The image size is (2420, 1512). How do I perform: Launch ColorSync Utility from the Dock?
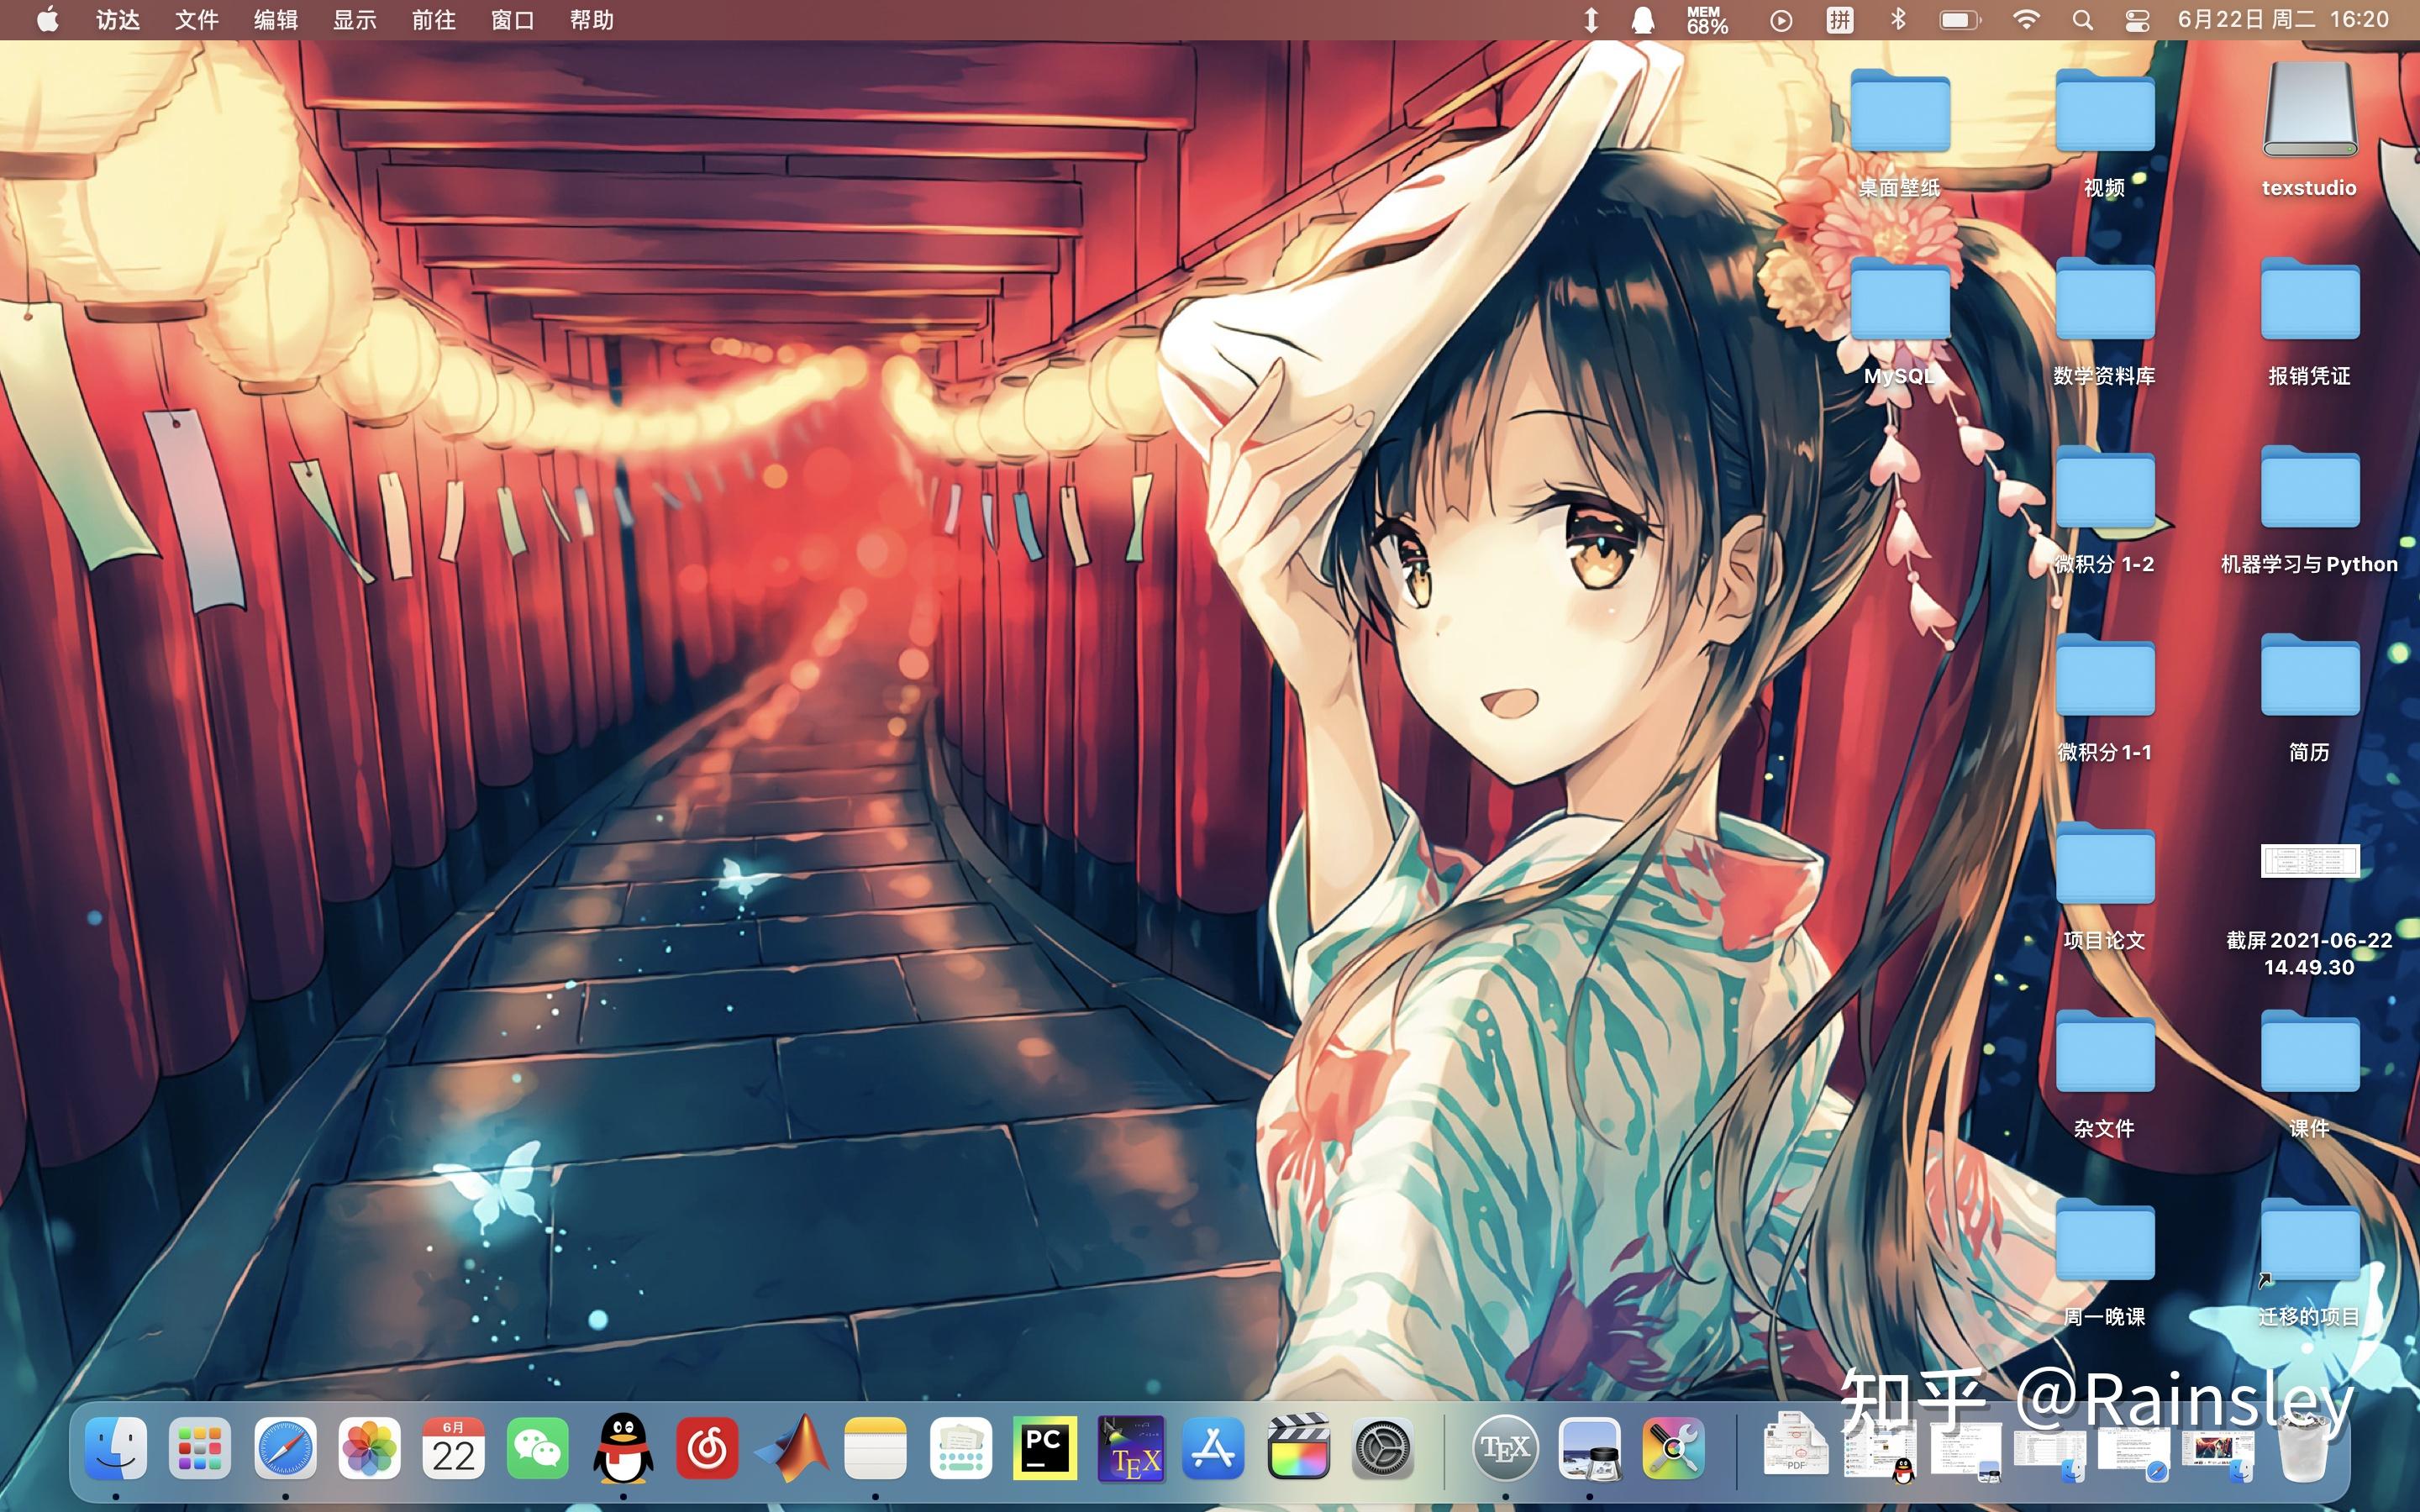1674,1447
